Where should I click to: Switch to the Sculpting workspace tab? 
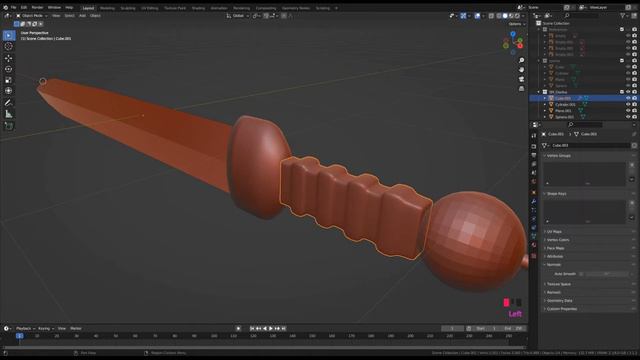[x=128, y=8]
